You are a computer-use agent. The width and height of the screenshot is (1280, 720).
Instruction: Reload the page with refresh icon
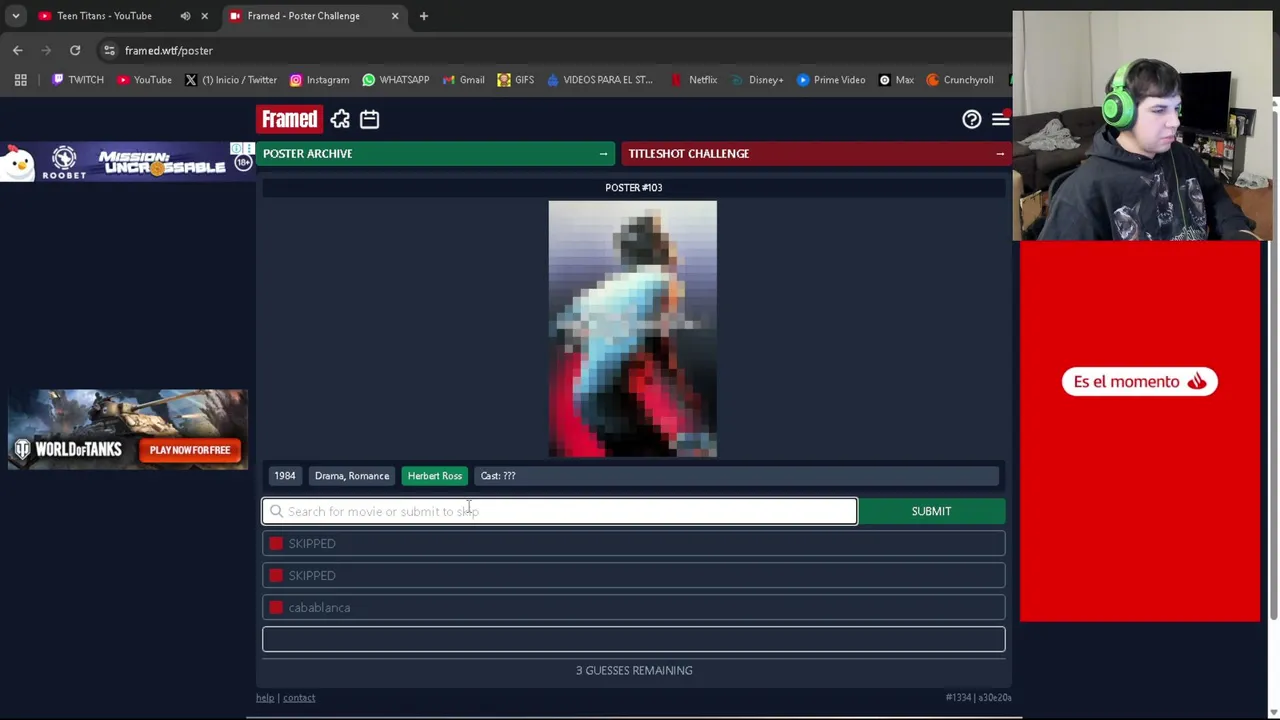click(x=75, y=50)
